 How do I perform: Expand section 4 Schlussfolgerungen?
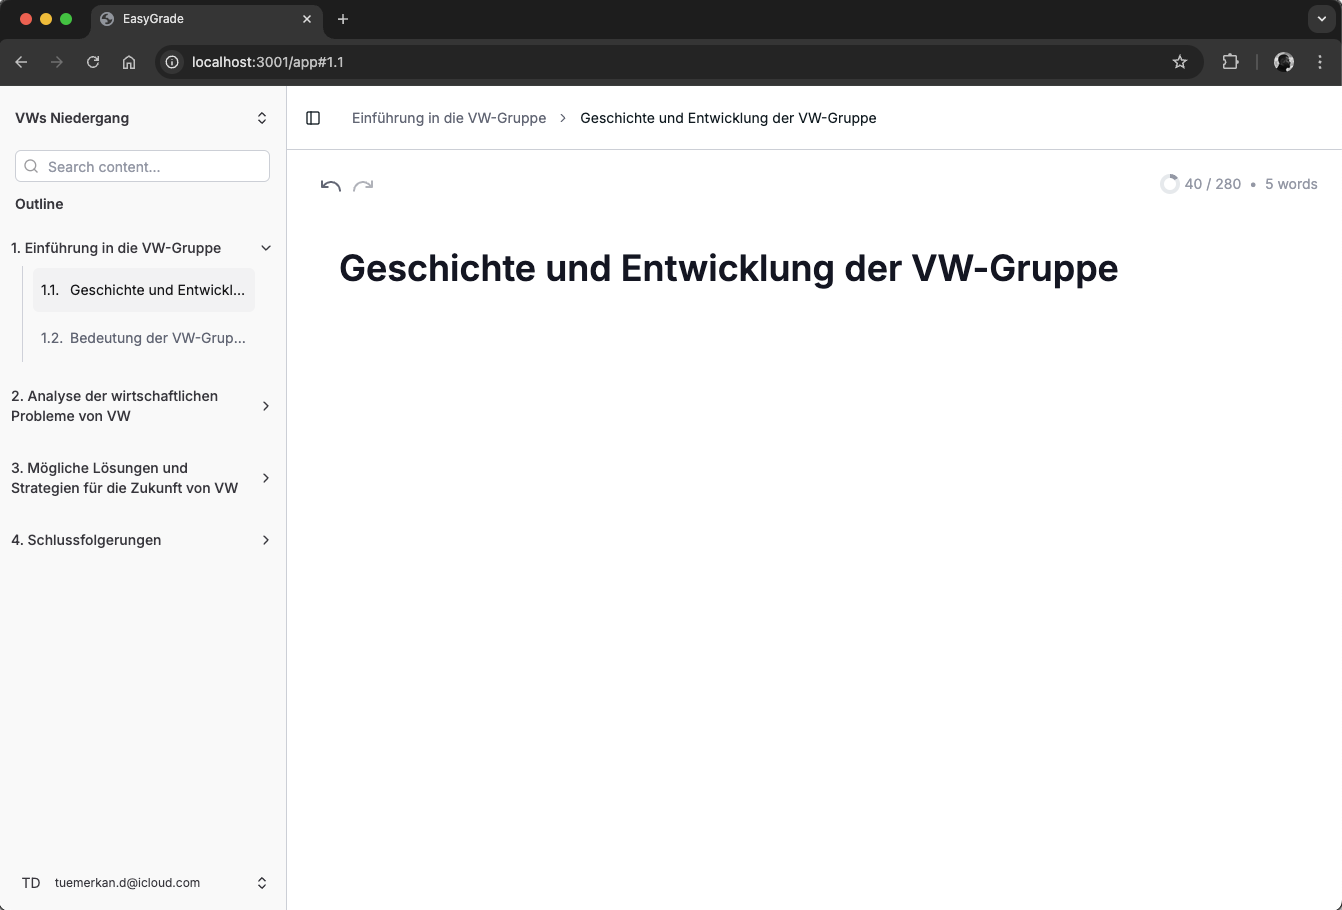coord(265,540)
